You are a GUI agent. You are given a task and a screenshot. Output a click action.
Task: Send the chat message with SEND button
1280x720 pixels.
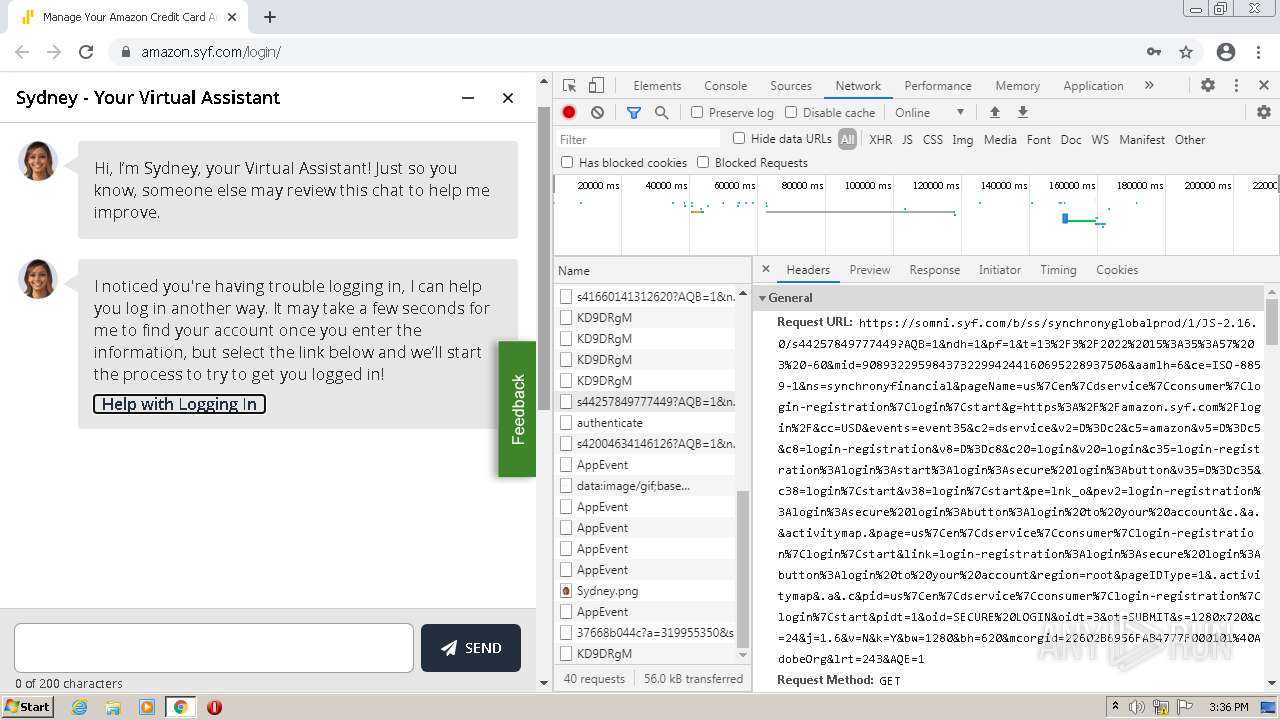coord(471,648)
